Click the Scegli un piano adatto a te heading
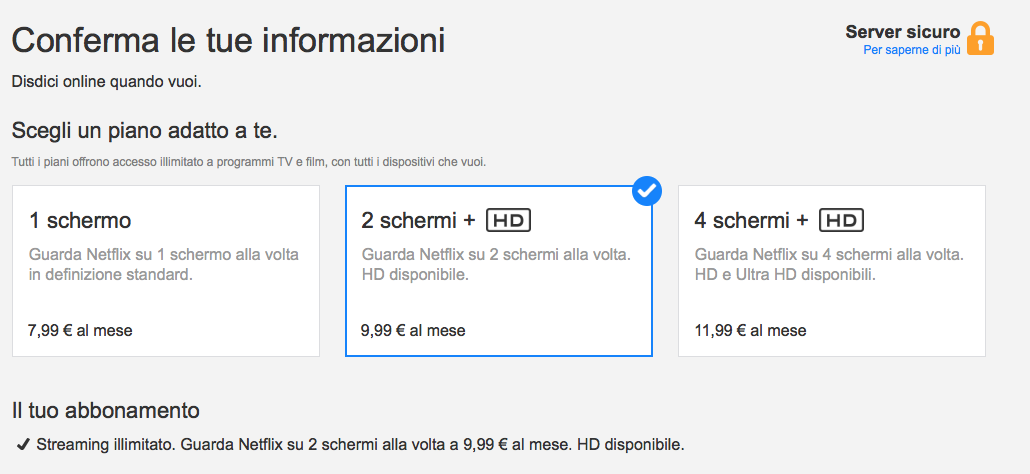1030x474 pixels. click(144, 130)
